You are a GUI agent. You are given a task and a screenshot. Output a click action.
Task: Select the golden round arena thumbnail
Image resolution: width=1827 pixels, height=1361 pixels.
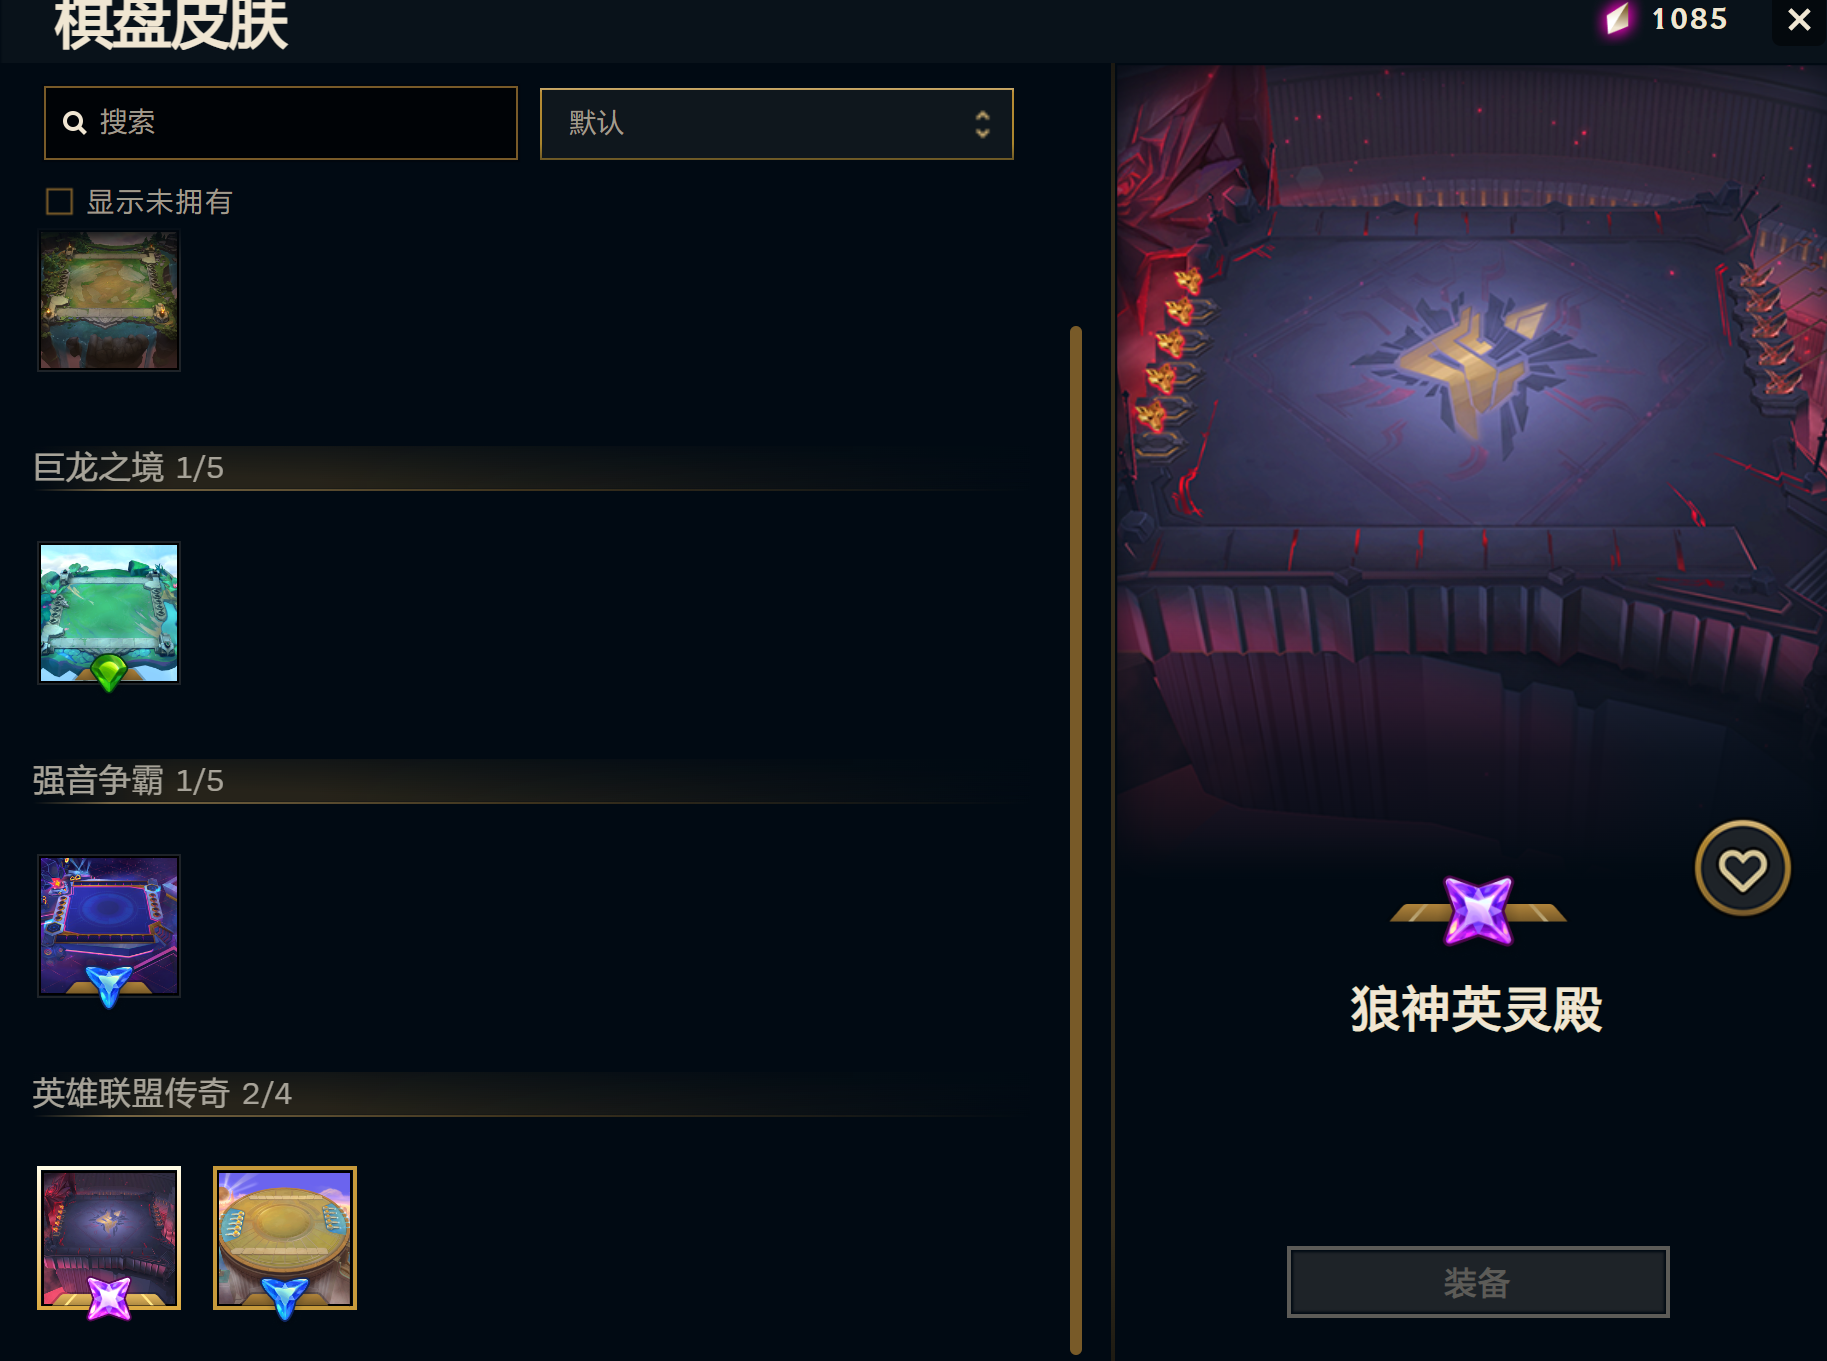point(285,1238)
